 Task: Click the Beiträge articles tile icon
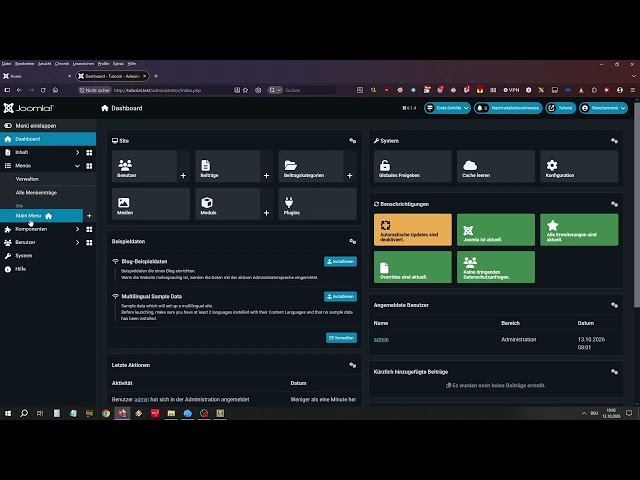click(x=206, y=165)
